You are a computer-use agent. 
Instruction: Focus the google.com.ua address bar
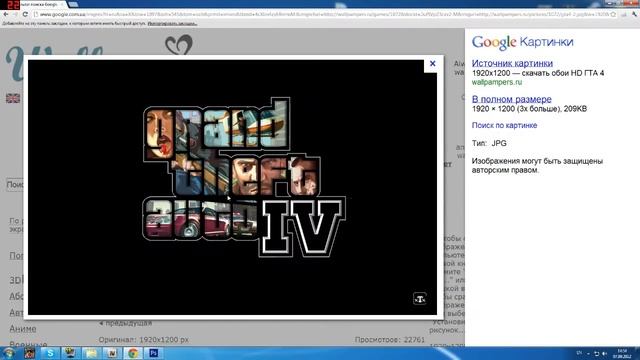click(324, 14)
